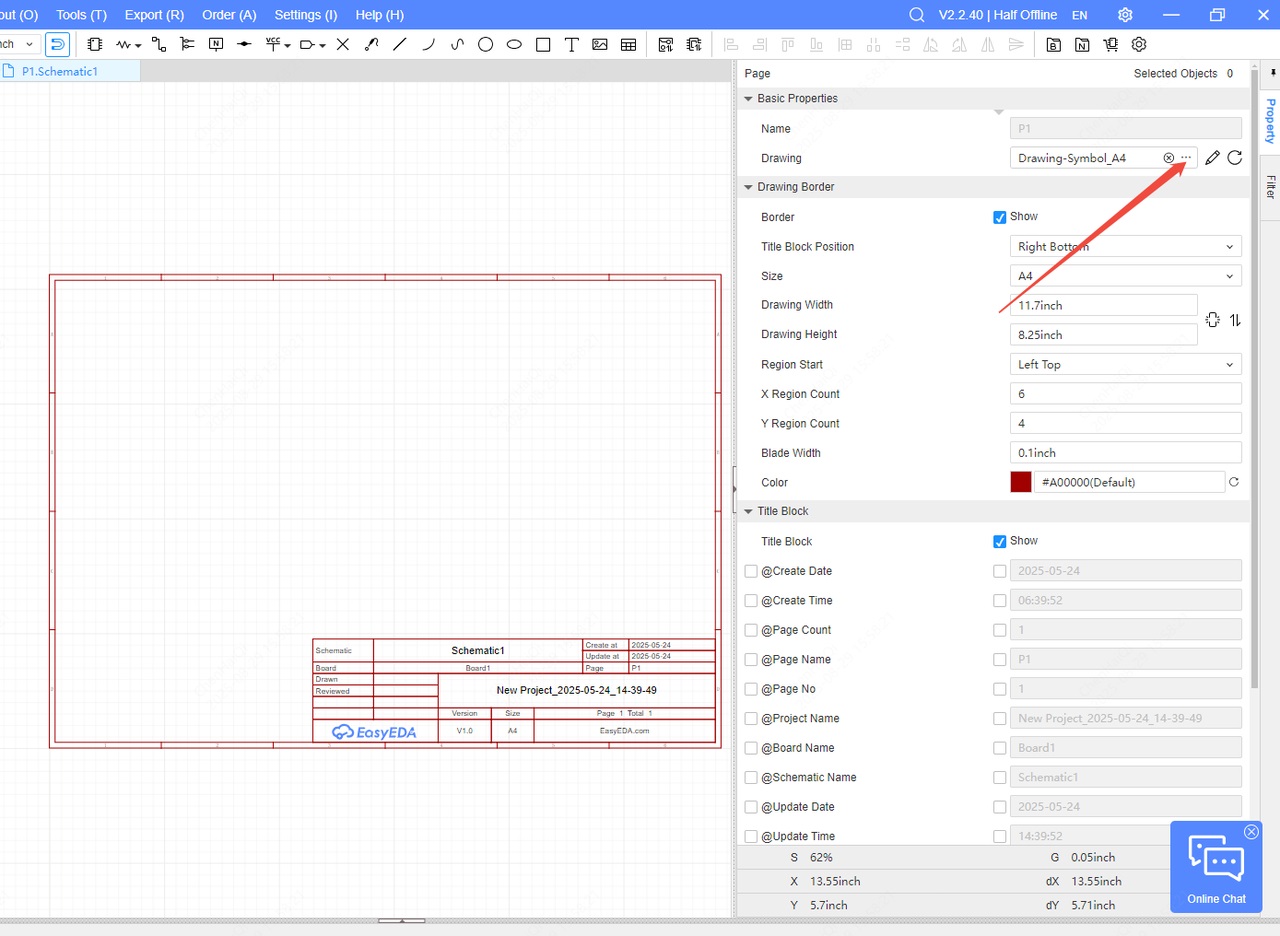Select the ellipse shape tool
Screen dimensions: 1280x936
point(514,44)
